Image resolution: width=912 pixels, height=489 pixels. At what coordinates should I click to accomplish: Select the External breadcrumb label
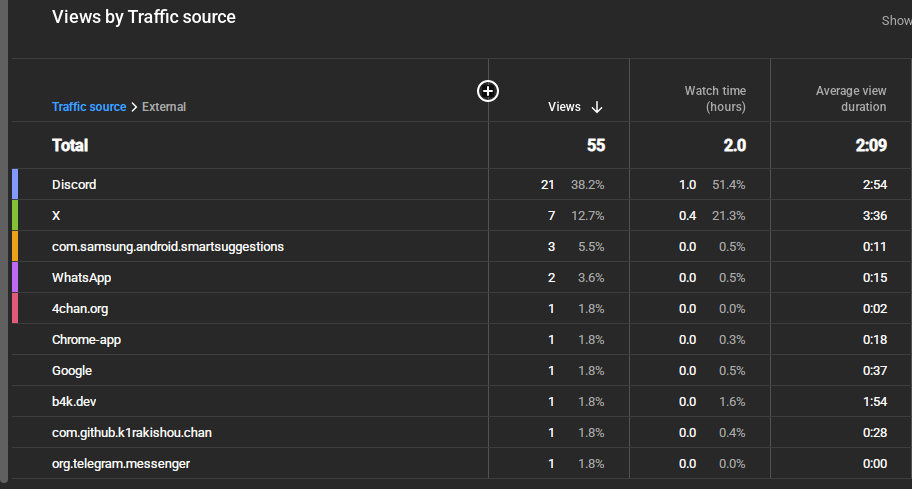point(164,107)
